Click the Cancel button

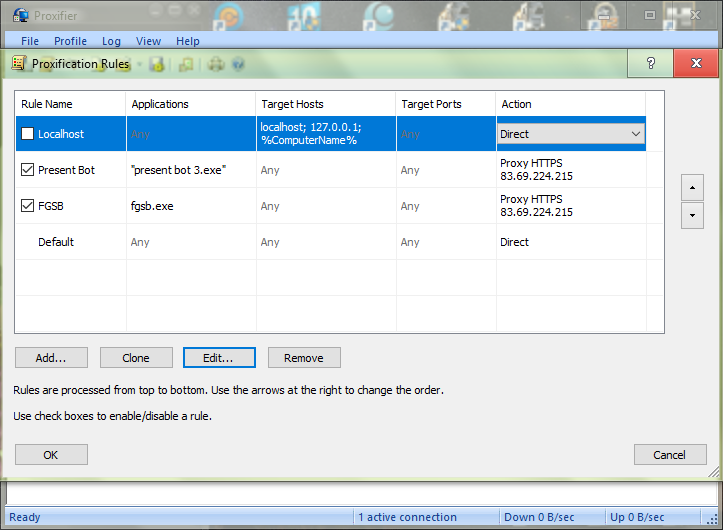(x=670, y=455)
